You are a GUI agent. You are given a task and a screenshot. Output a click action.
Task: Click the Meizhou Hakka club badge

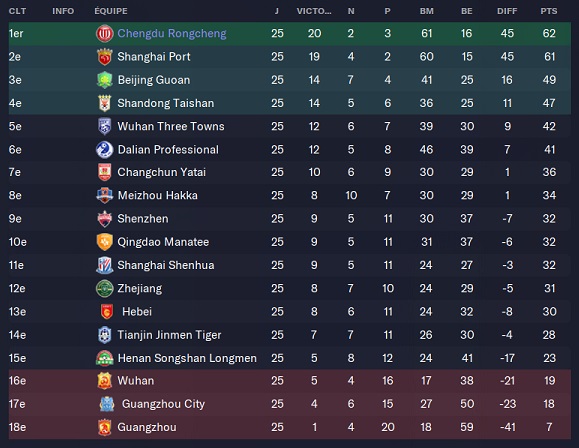click(x=105, y=195)
